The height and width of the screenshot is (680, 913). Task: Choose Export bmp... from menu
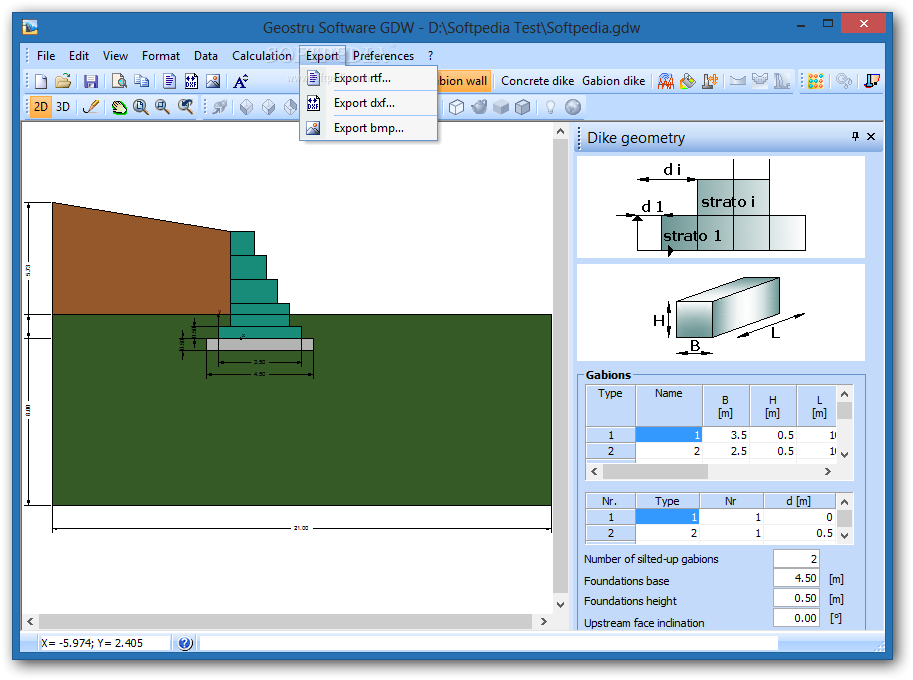[x=369, y=128]
